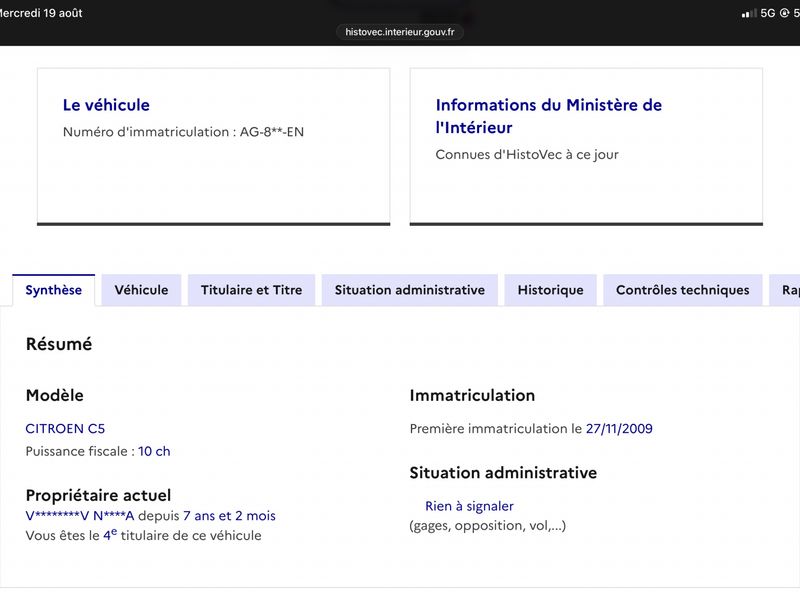Click the first registration date 27/11/2009

619,429
